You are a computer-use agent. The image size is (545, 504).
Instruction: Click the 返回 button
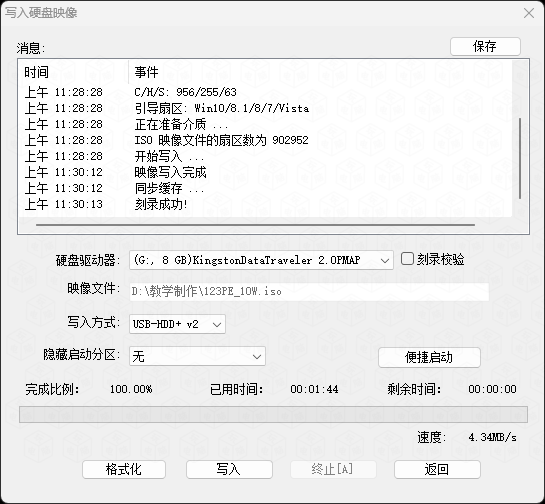coord(437,469)
